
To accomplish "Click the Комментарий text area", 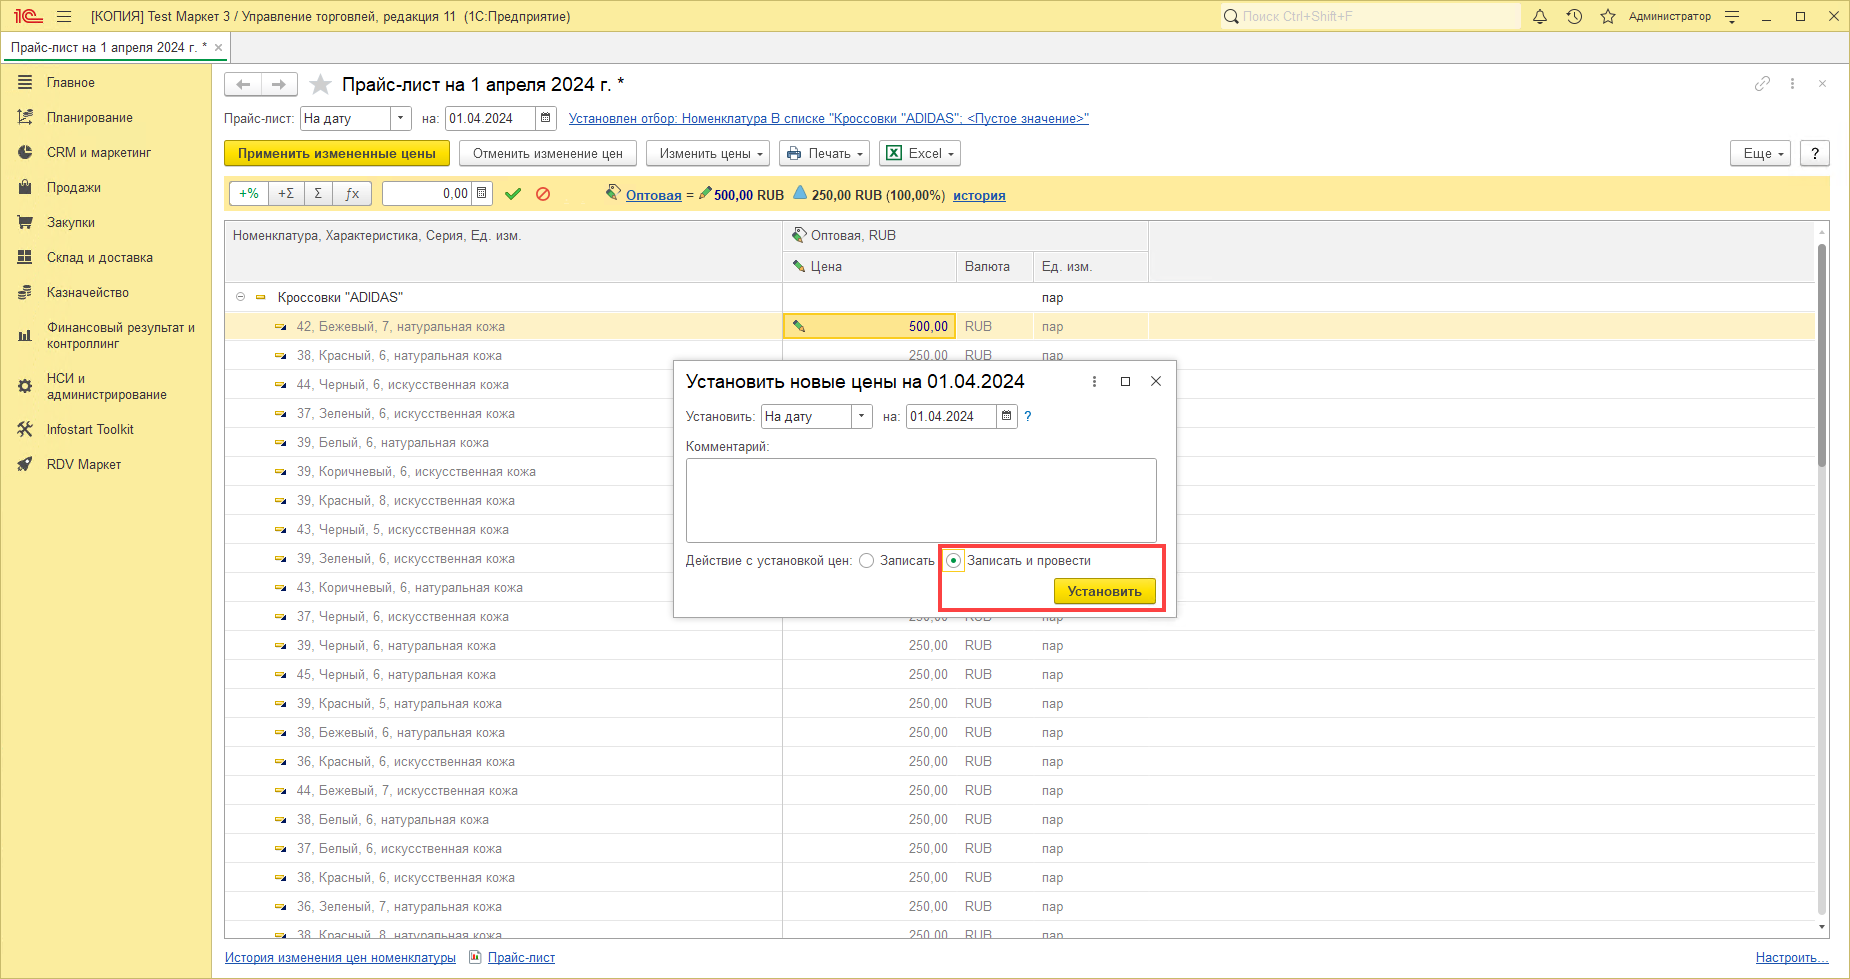I will [x=920, y=500].
